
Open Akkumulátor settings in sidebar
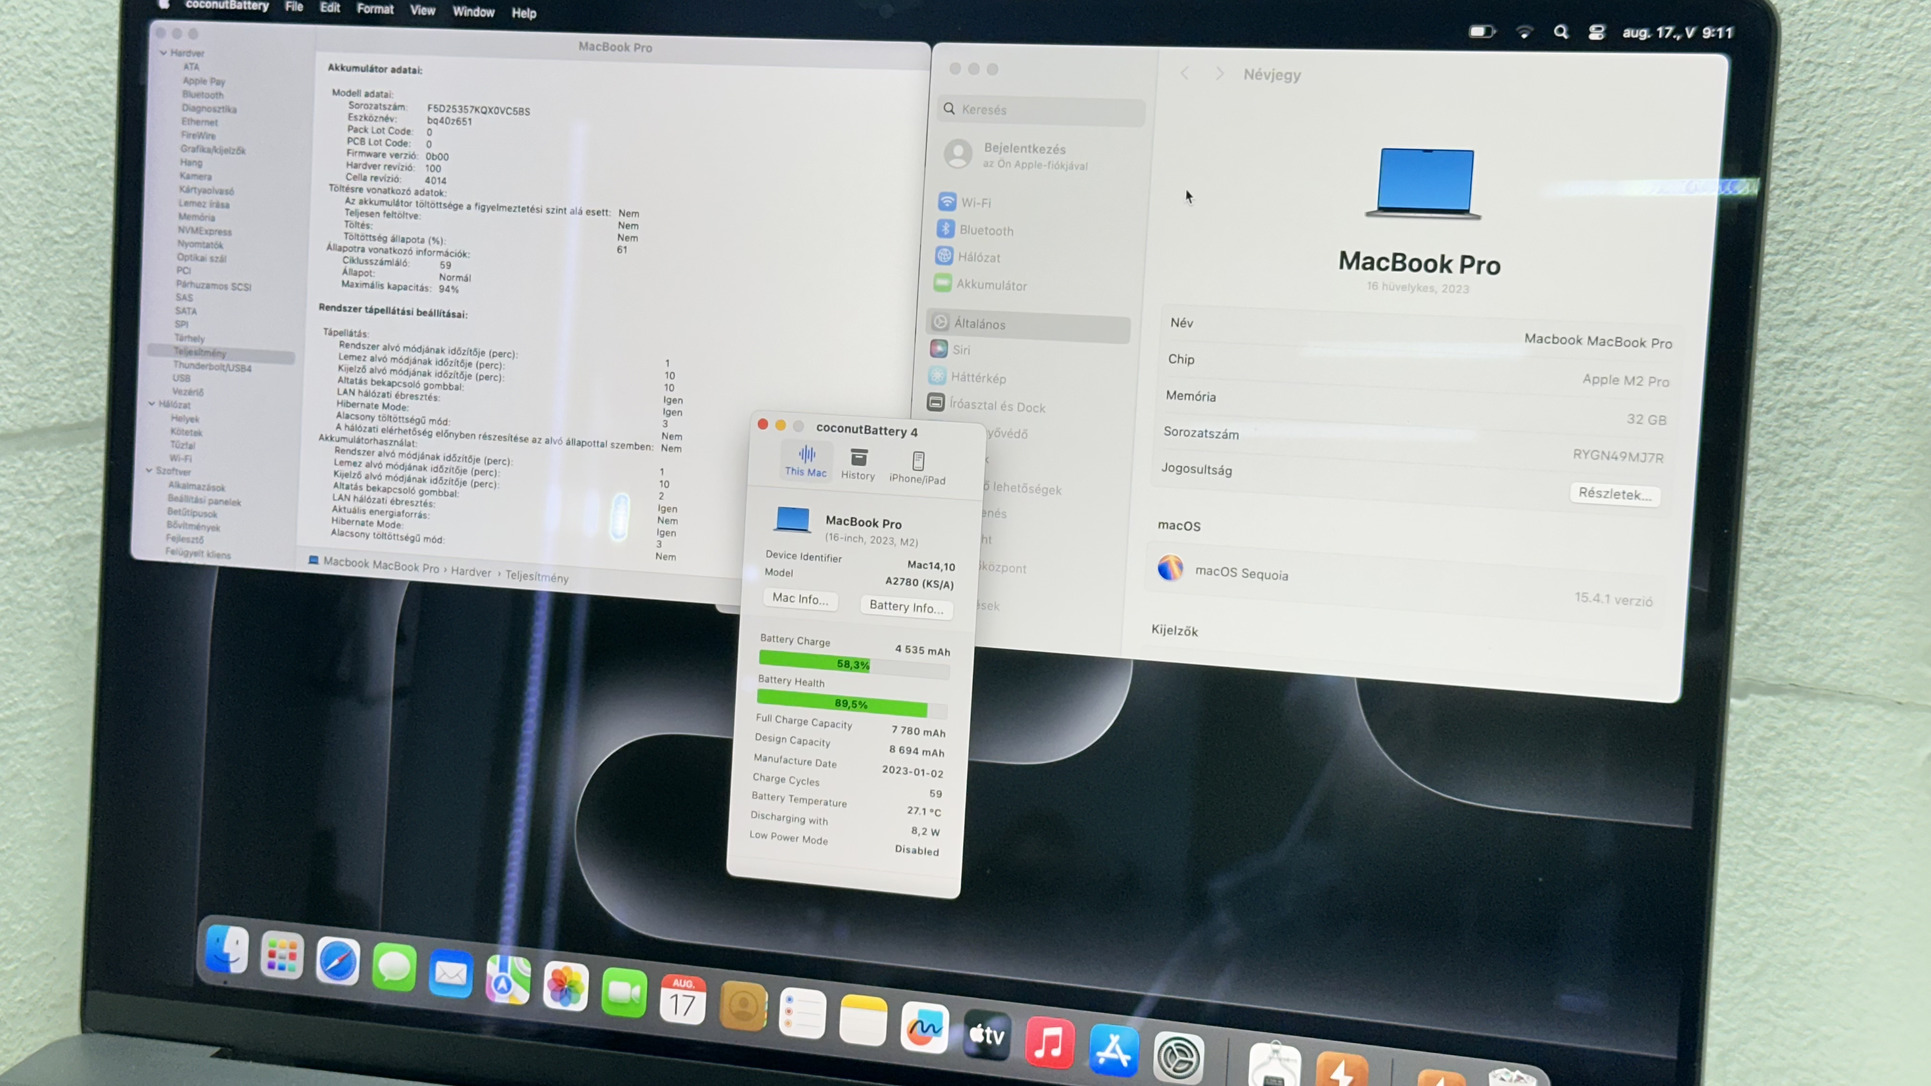coord(990,285)
